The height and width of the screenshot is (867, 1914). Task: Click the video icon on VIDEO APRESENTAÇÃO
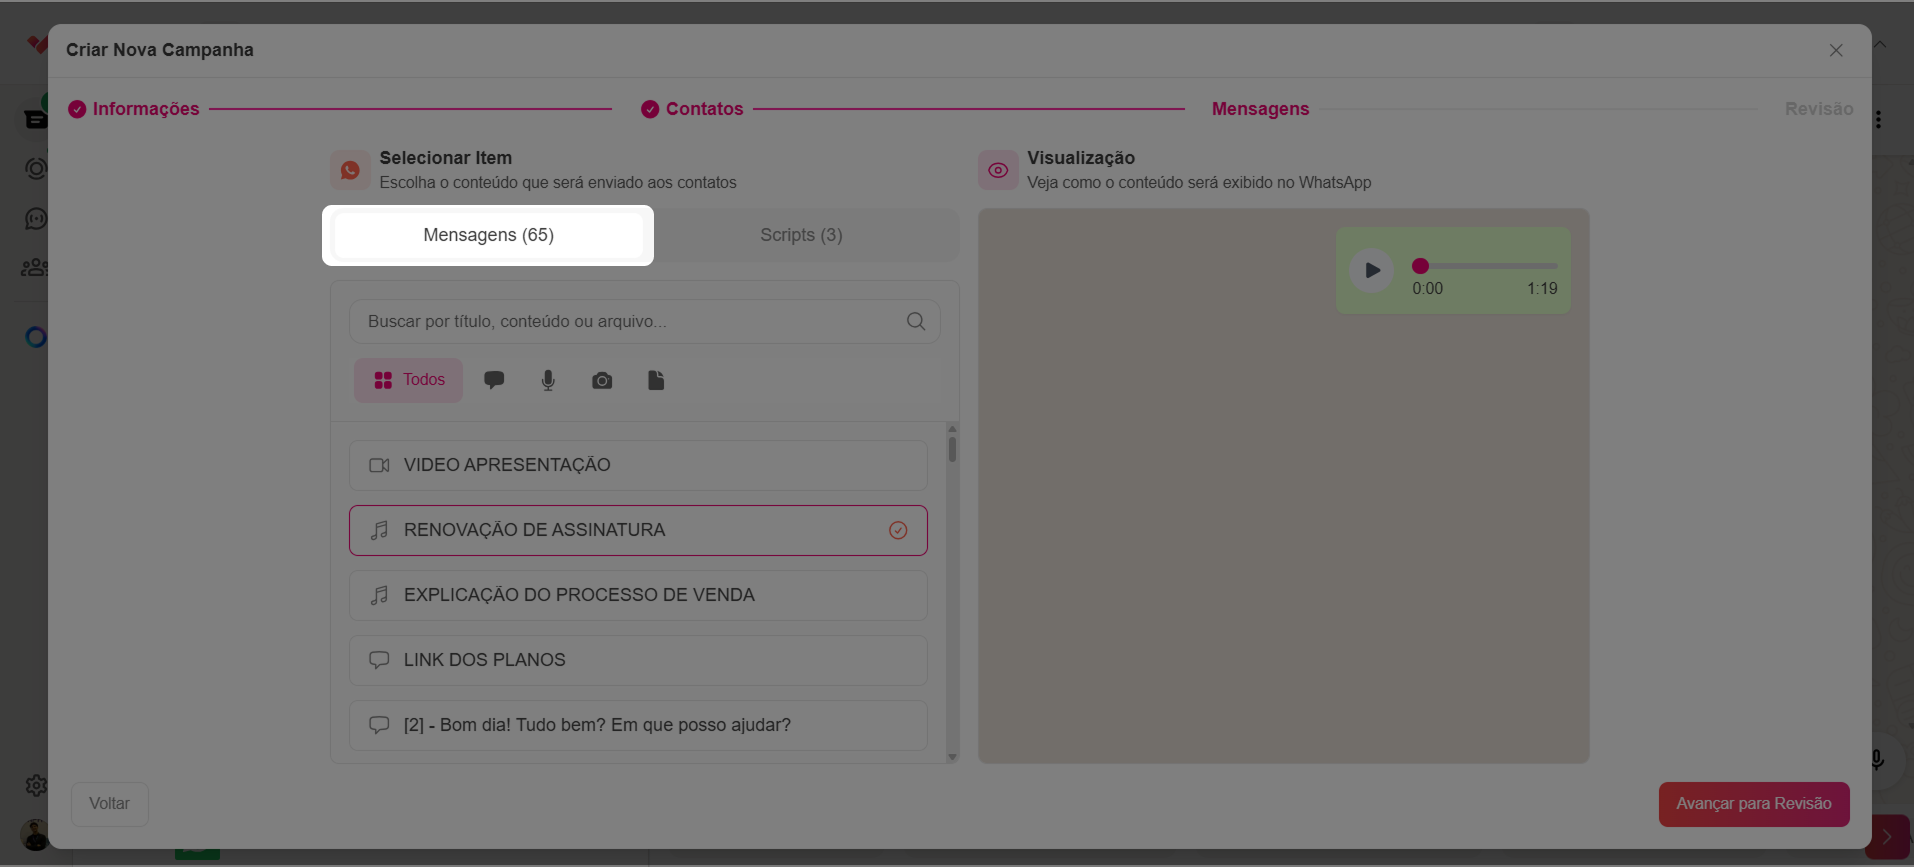click(379, 465)
